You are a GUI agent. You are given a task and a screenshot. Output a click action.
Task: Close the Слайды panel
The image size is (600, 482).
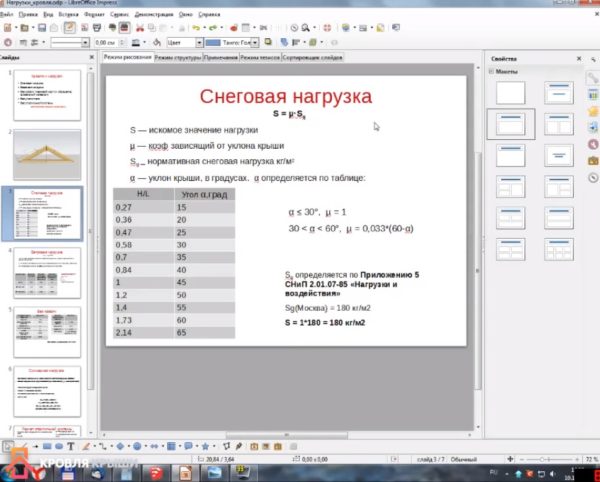91,57
